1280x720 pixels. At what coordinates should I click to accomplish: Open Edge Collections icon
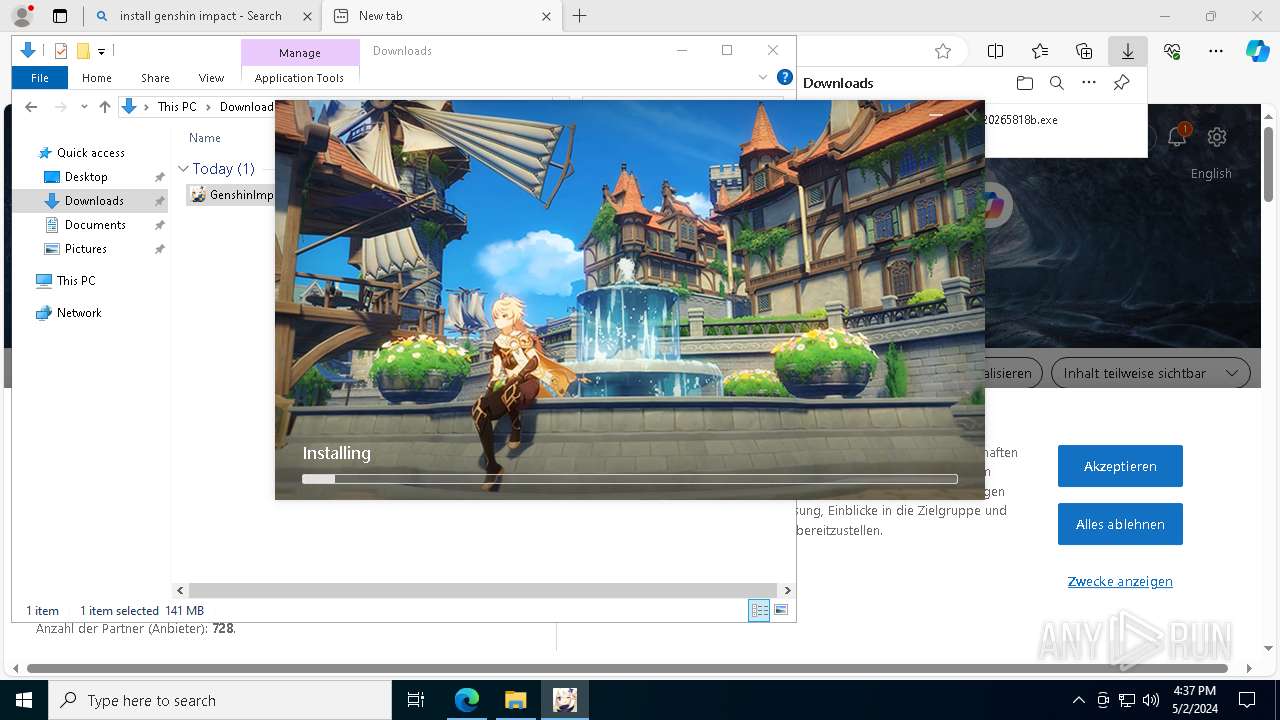[x=1084, y=51]
